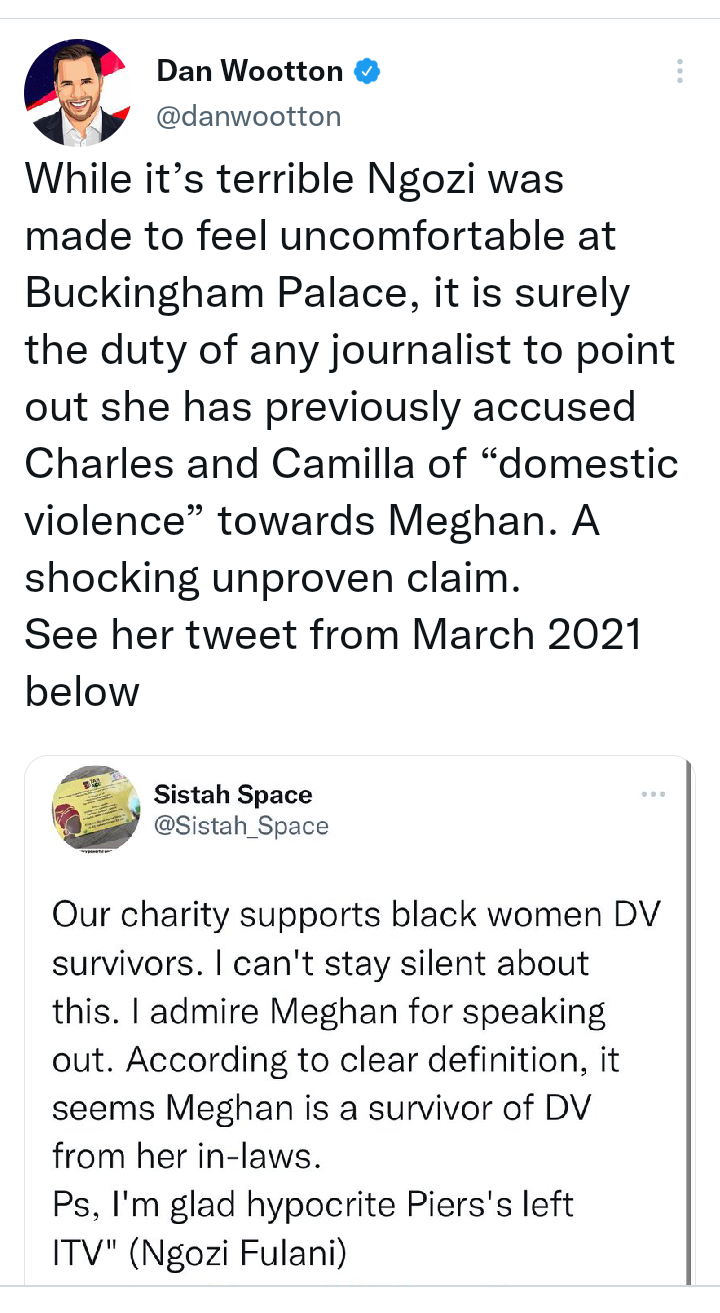Image resolution: width=720 pixels, height=1313 pixels.
Task: Click the Sistah Space display name
Action: point(233,794)
